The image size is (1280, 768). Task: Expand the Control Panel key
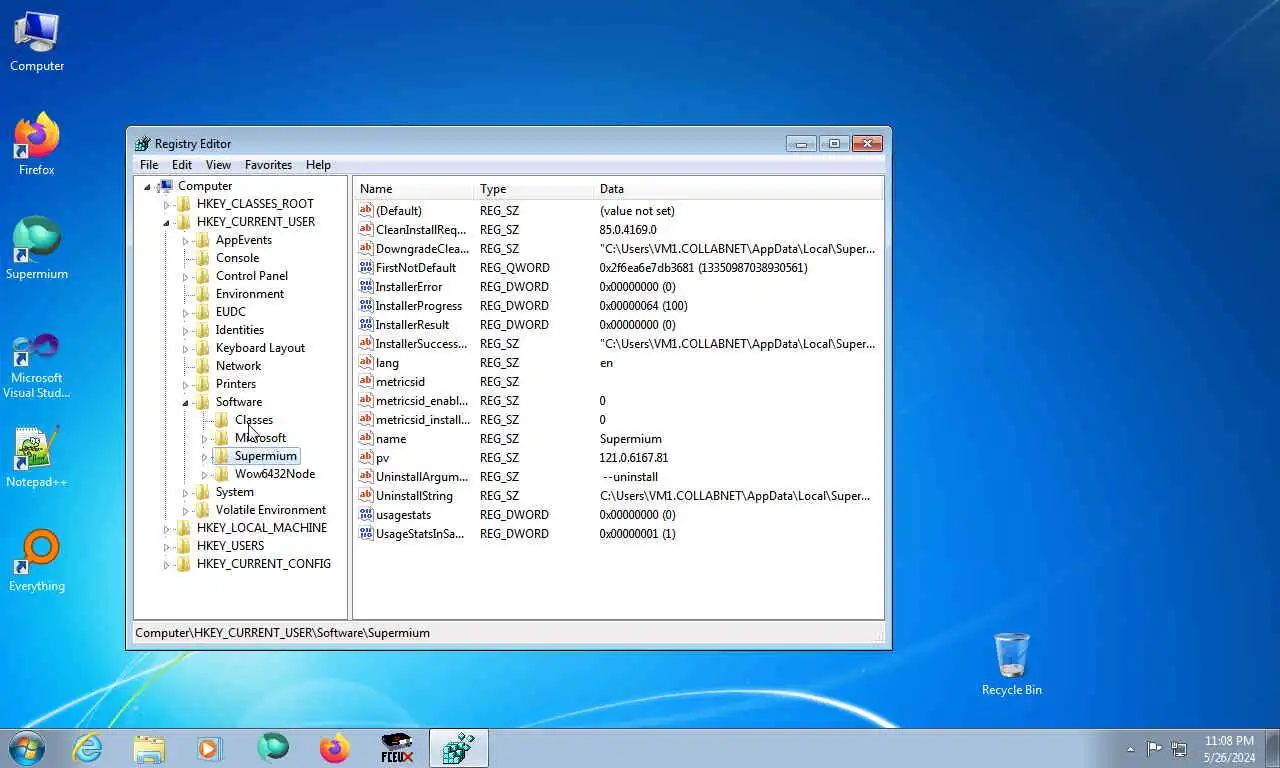pyautogui.click(x=185, y=276)
